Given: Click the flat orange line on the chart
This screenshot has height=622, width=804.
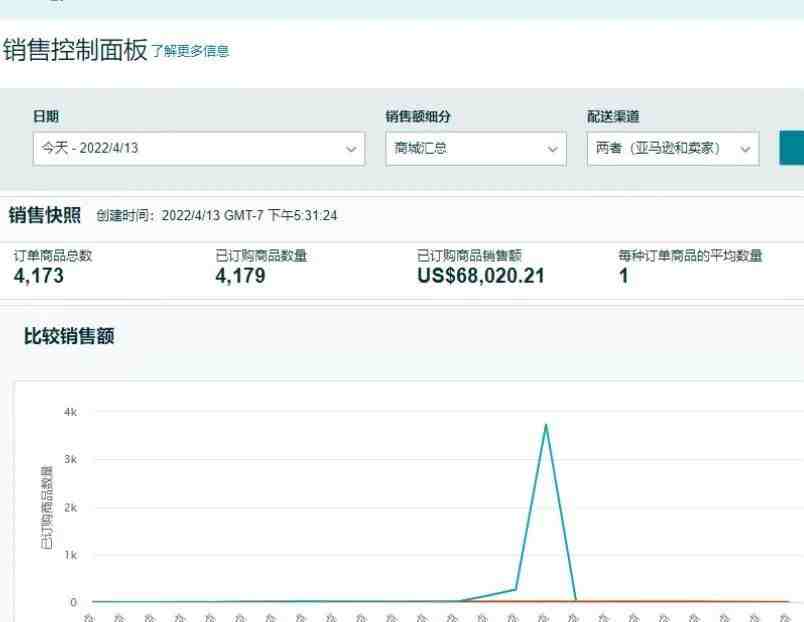Looking at the screenshot, I should pyautogui.click(x=680, y=602).
